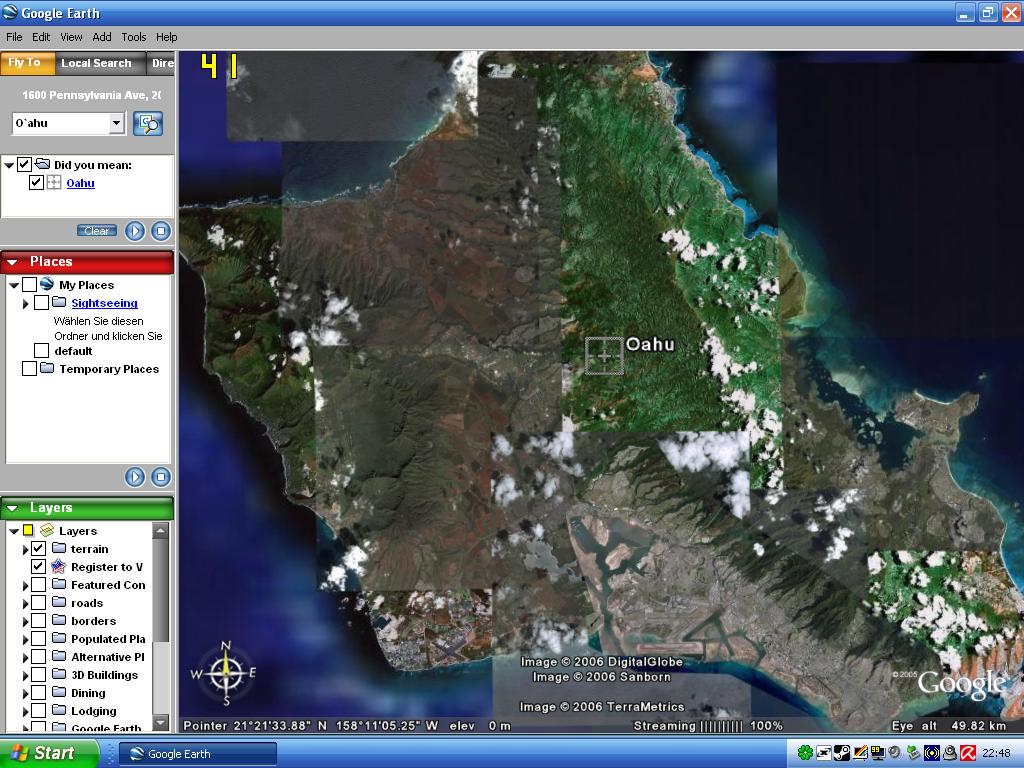Image resolution: width=1024 pixels, height=768 pixels.
Task: Check the Layers root yellow checkbox
Action: click(x=28, y=530)
